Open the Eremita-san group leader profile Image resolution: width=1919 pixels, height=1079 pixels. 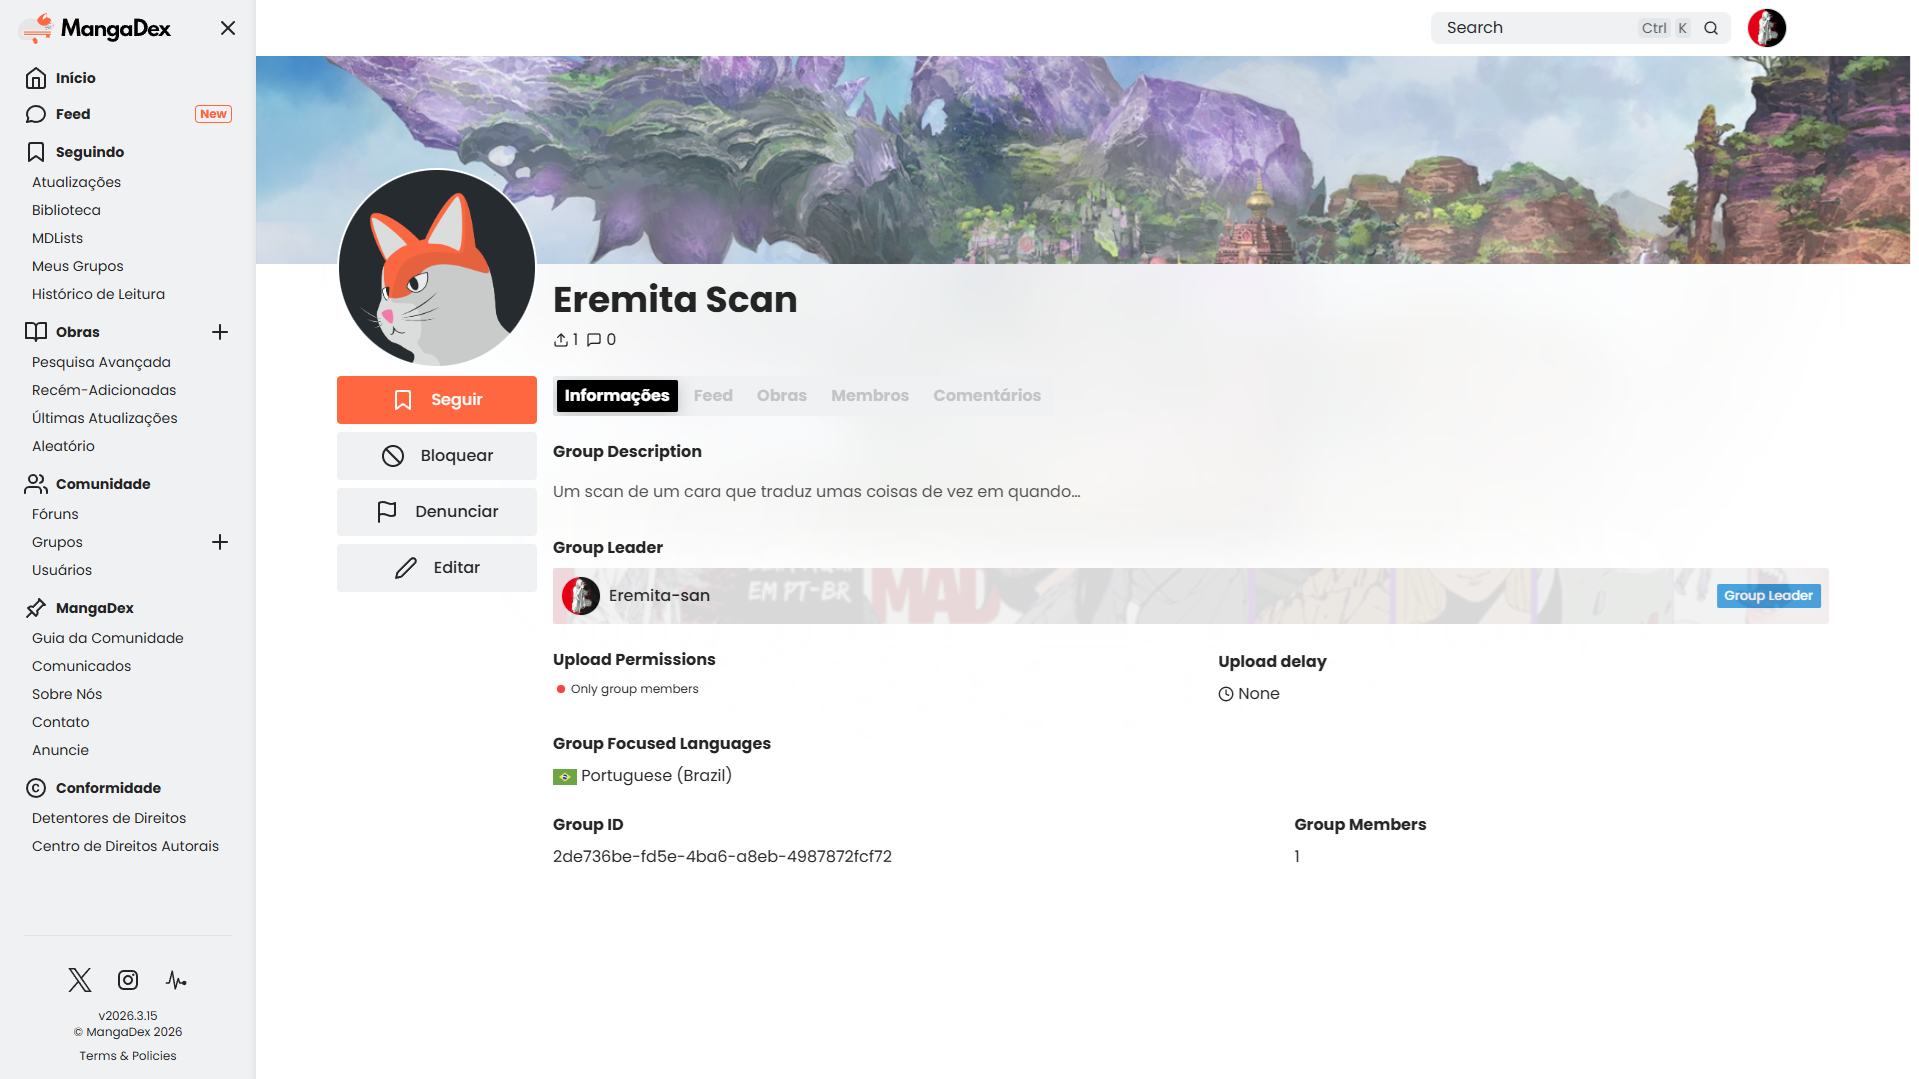(658, 596)
